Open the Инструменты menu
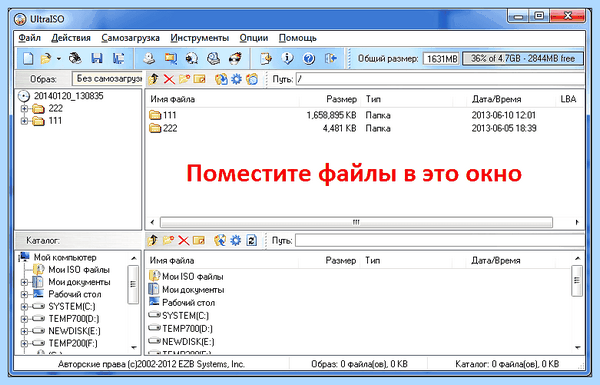The width and height of the screenshot is (600, 385). tap(200, 38)
